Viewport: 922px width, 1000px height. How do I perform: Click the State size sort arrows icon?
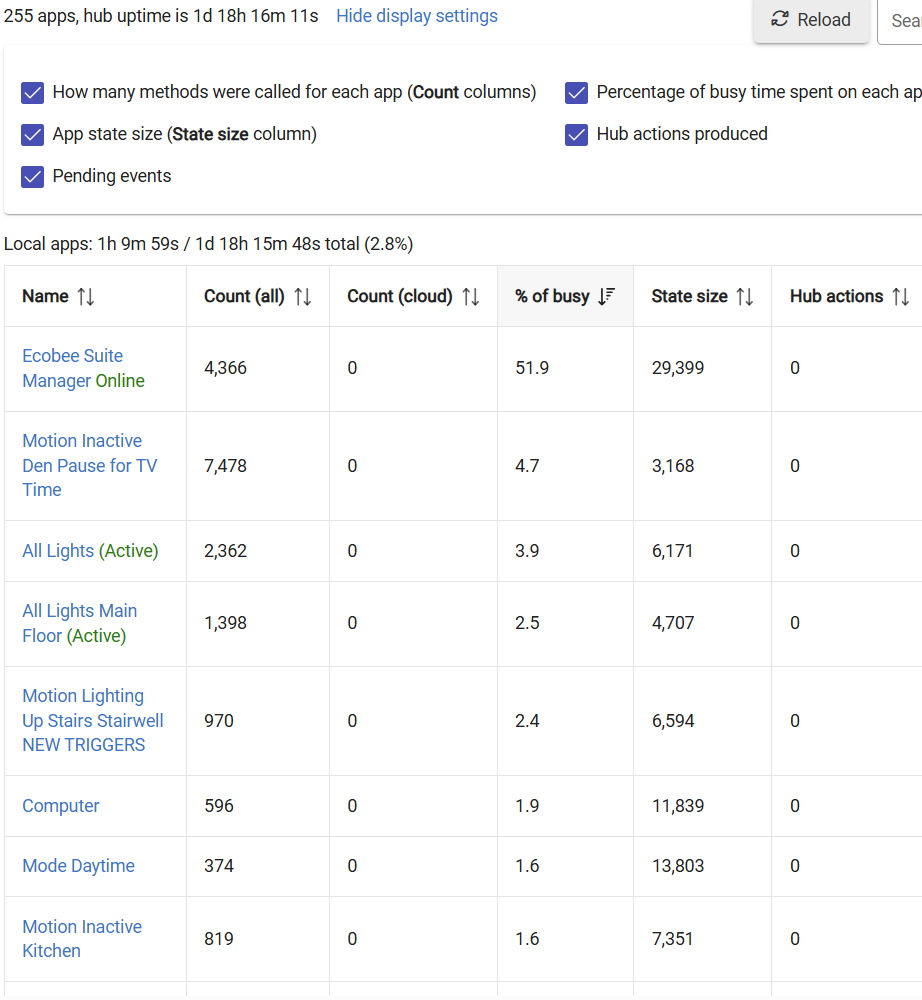tap(744, 297)
